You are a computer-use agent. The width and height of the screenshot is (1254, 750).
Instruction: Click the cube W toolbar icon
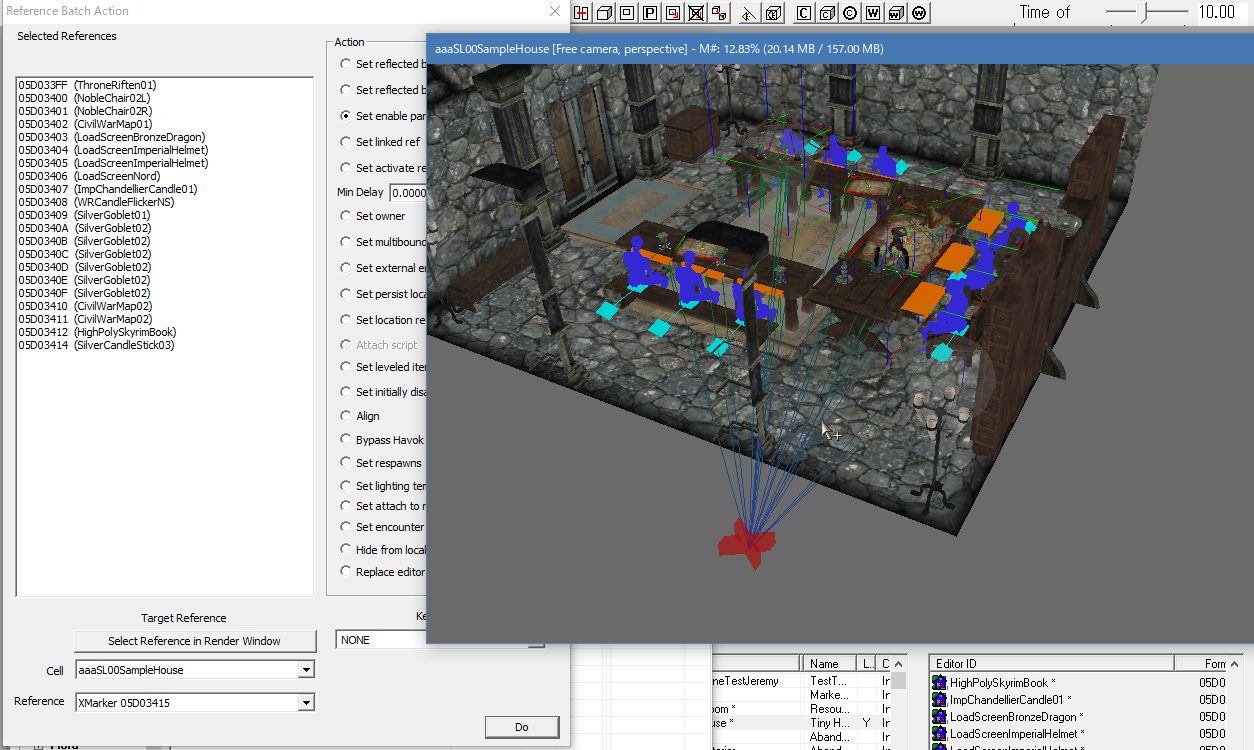[x=896, y=13]
